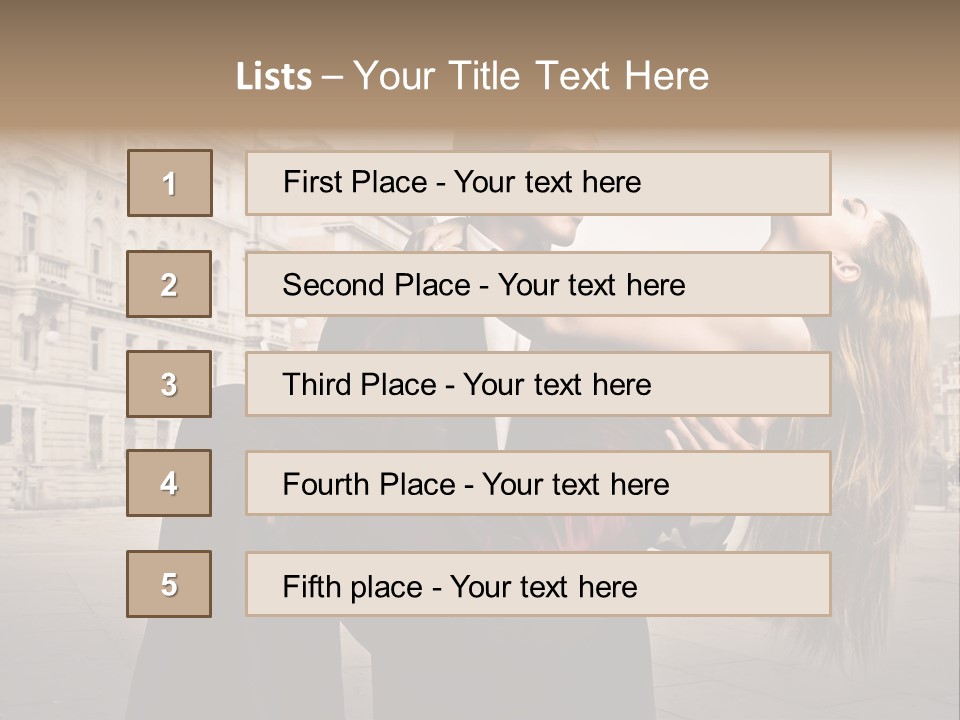Image resolution: width=960 pixels, height=720 pixels.
Task: Click the word First in list
Action: (311, 182)
